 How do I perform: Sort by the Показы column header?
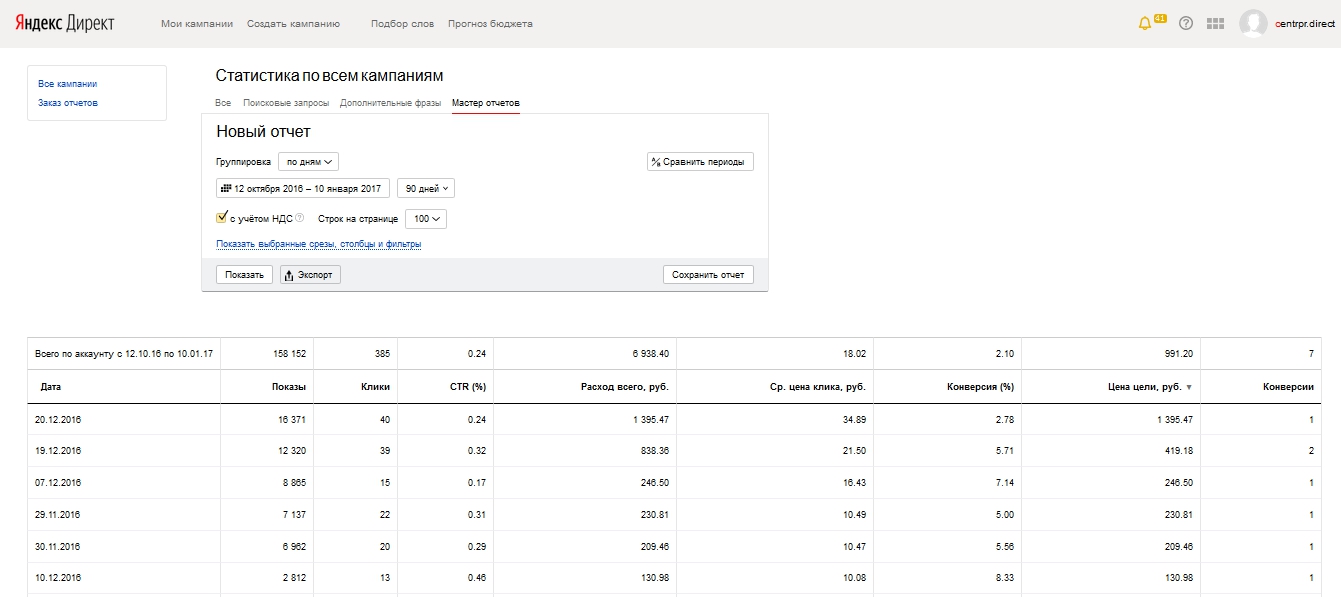pos(288,387)
